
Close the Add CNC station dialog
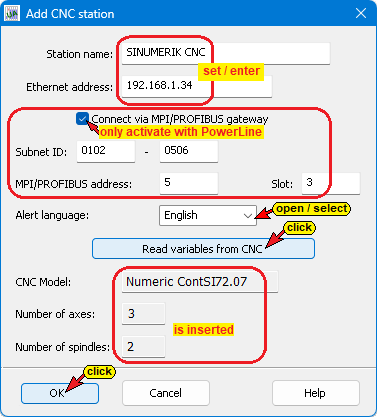(361, 13)
